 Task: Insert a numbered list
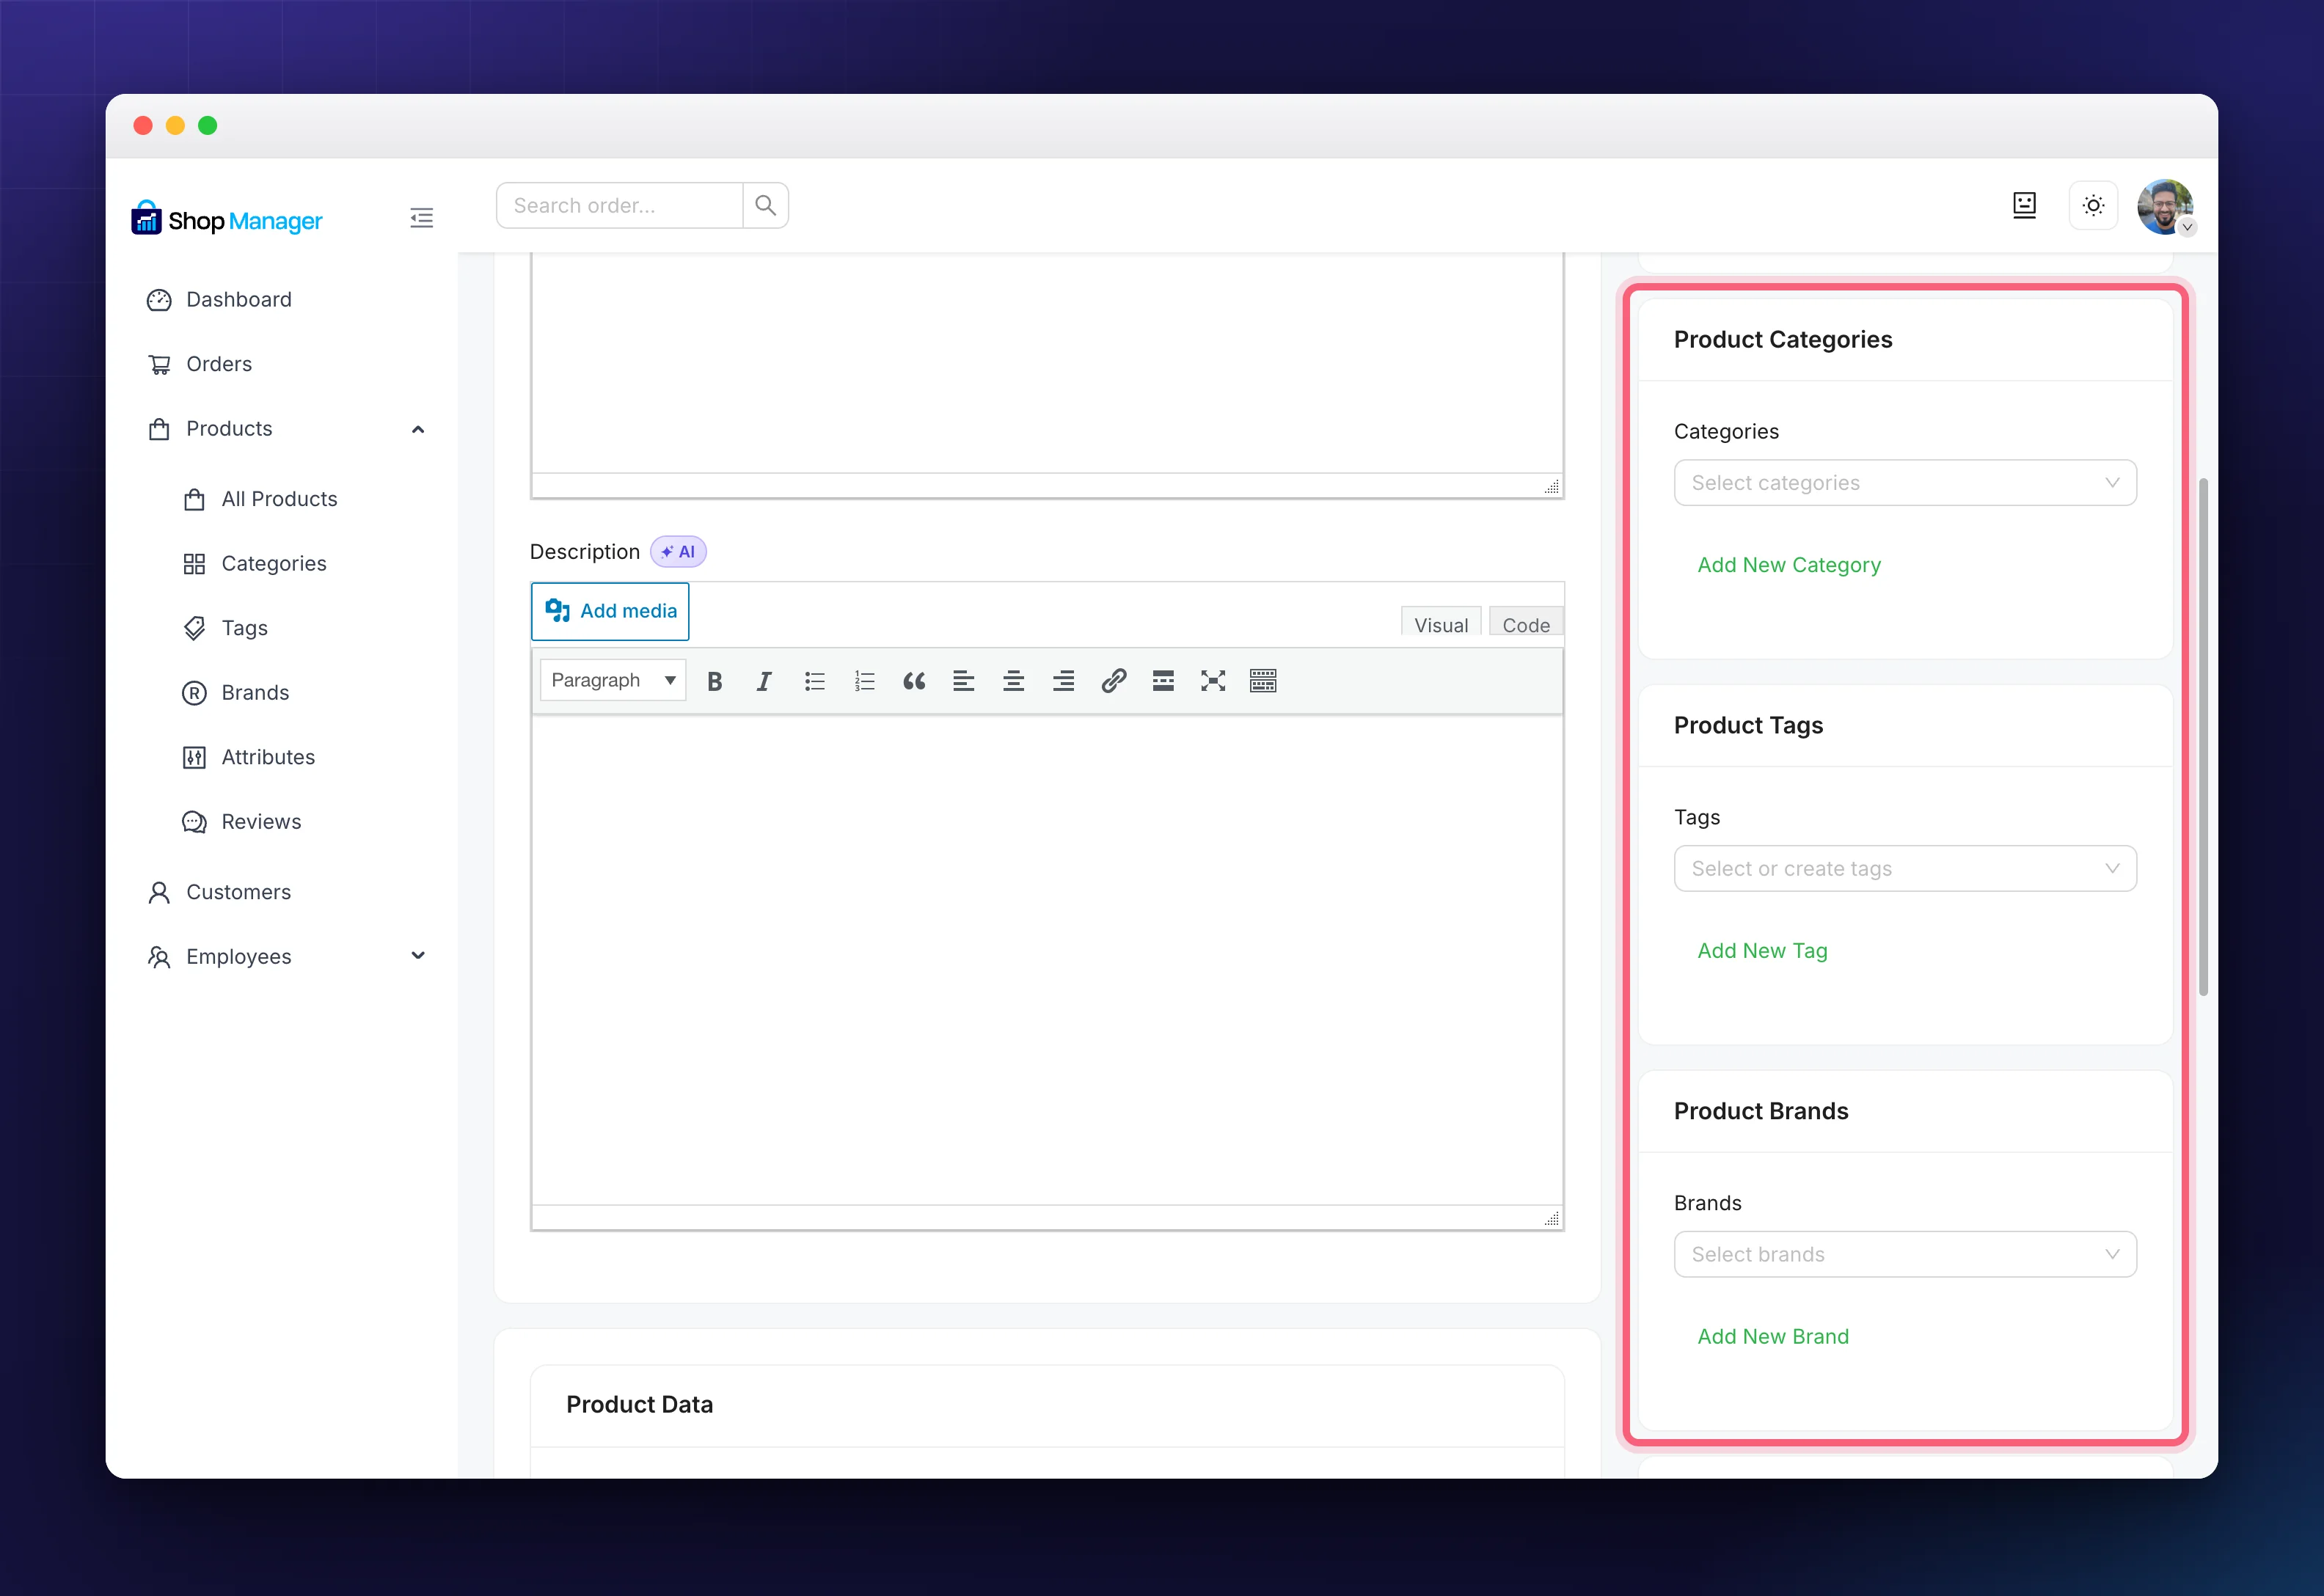pyautogui.click(x=864, y=681)
